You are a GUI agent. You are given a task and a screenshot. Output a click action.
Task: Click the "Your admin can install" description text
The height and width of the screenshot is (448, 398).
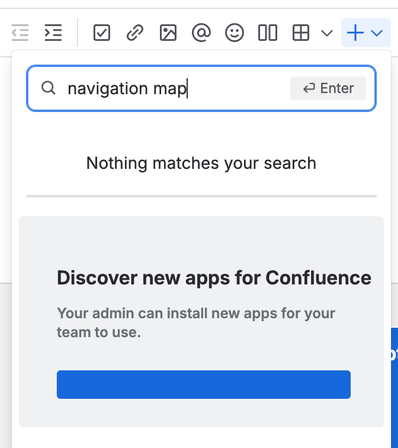(x=196, y=323)
